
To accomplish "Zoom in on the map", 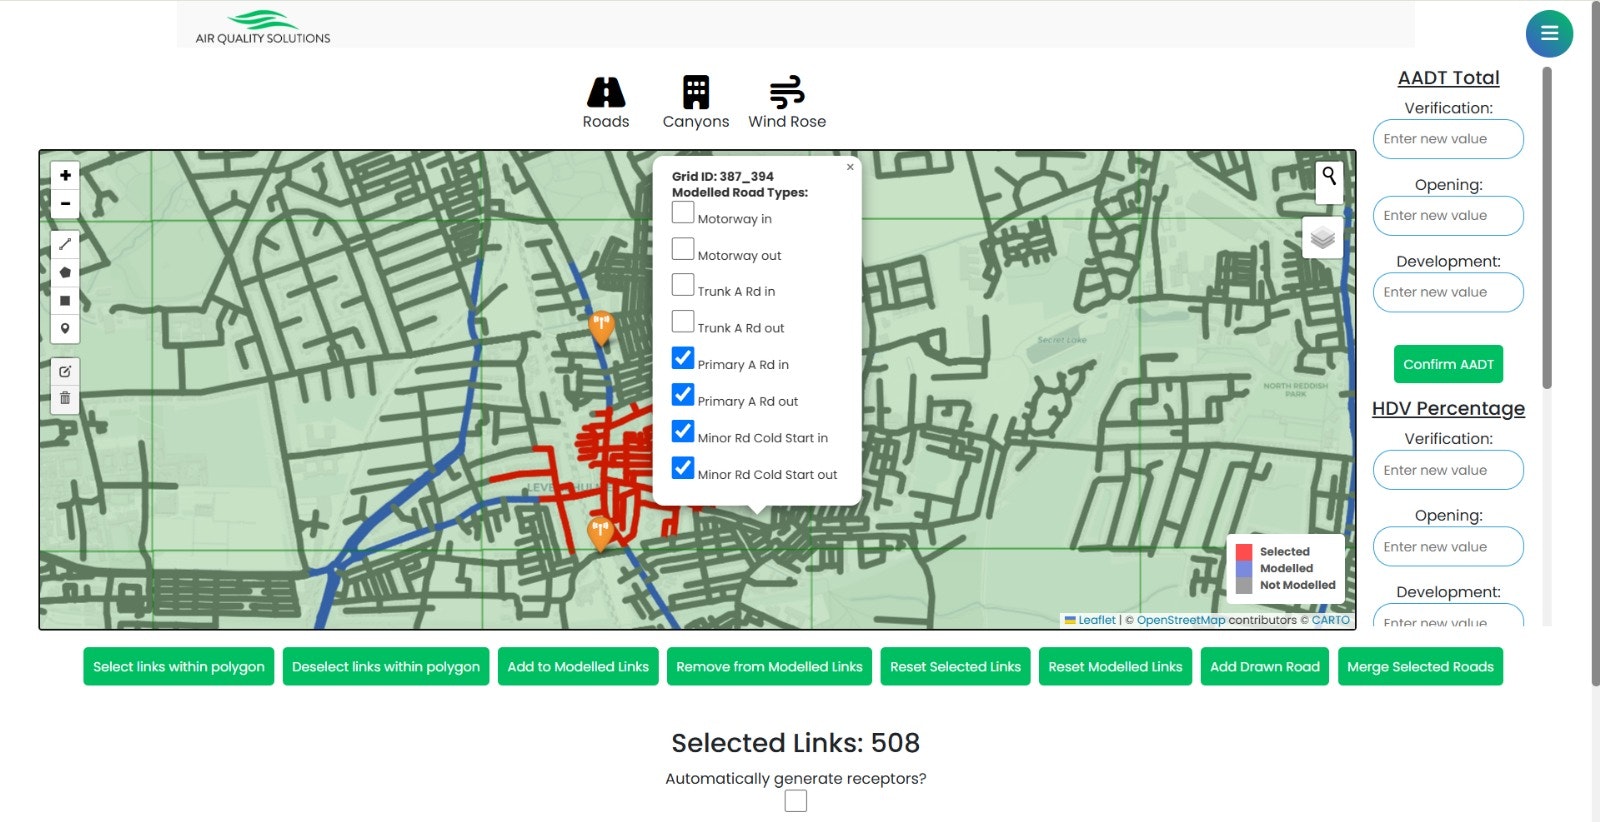I will [65, 175].
